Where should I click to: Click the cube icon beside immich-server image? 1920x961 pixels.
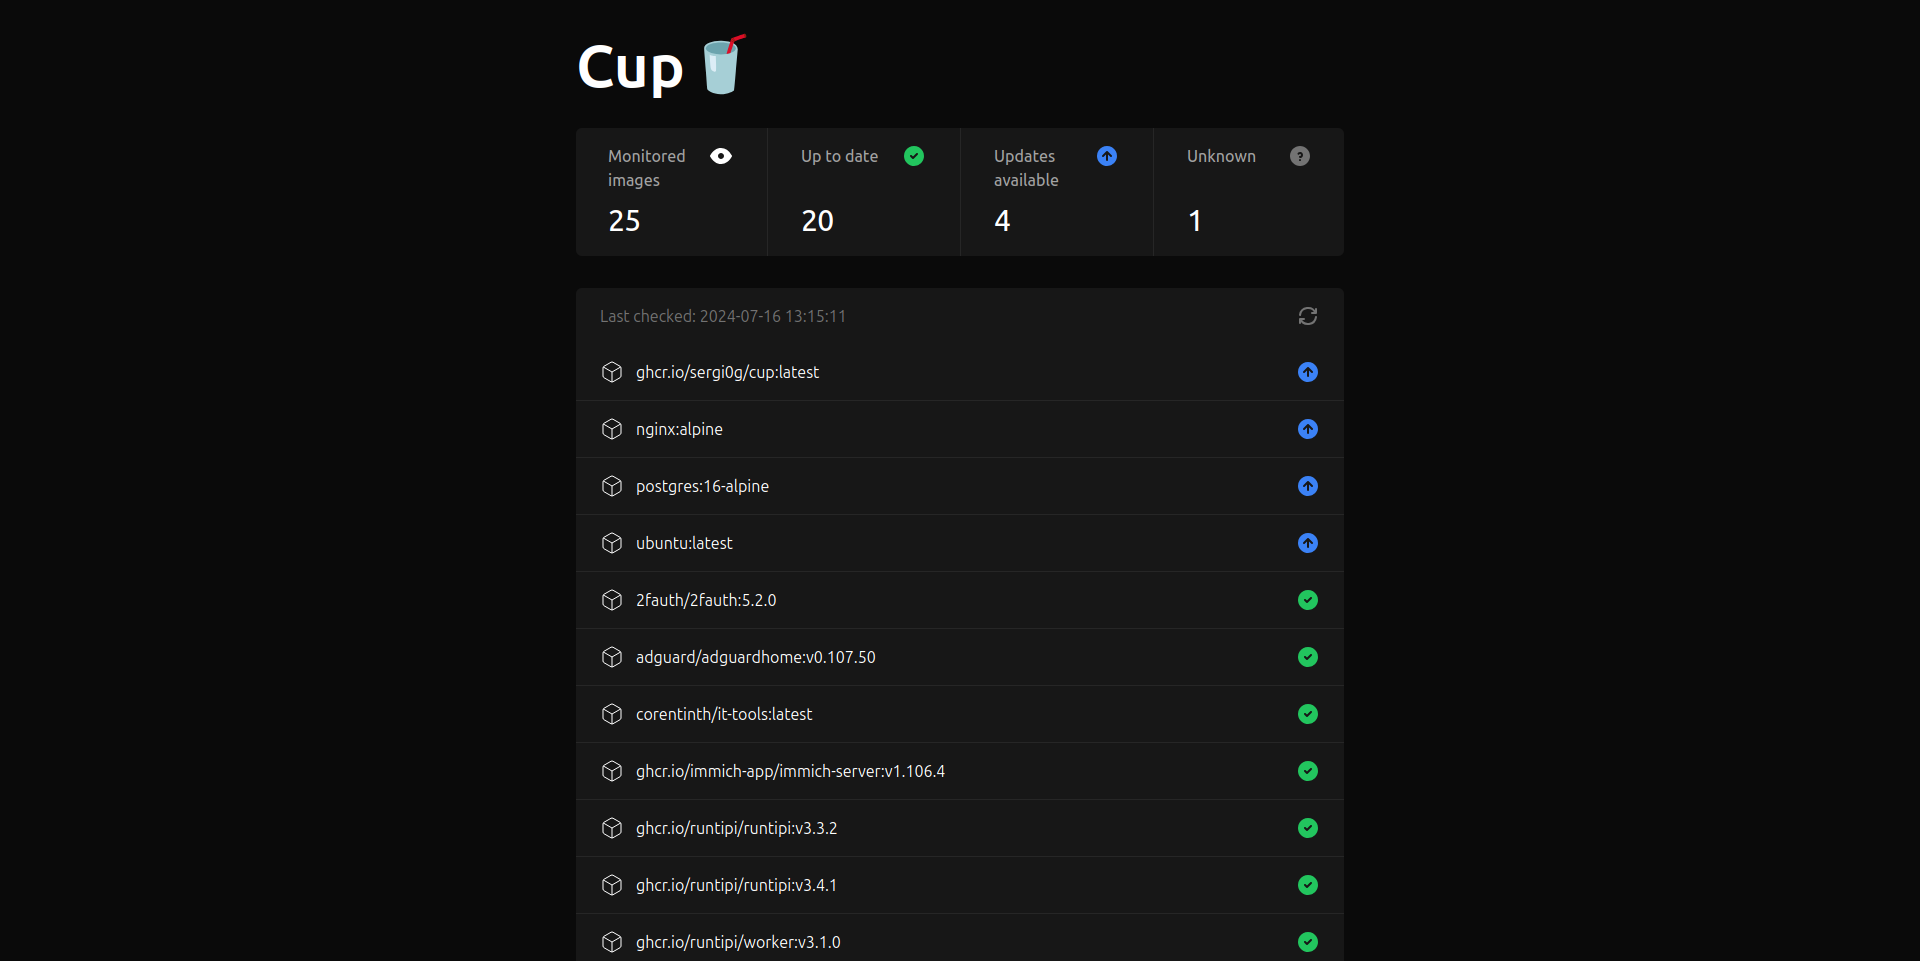[612, 771]
